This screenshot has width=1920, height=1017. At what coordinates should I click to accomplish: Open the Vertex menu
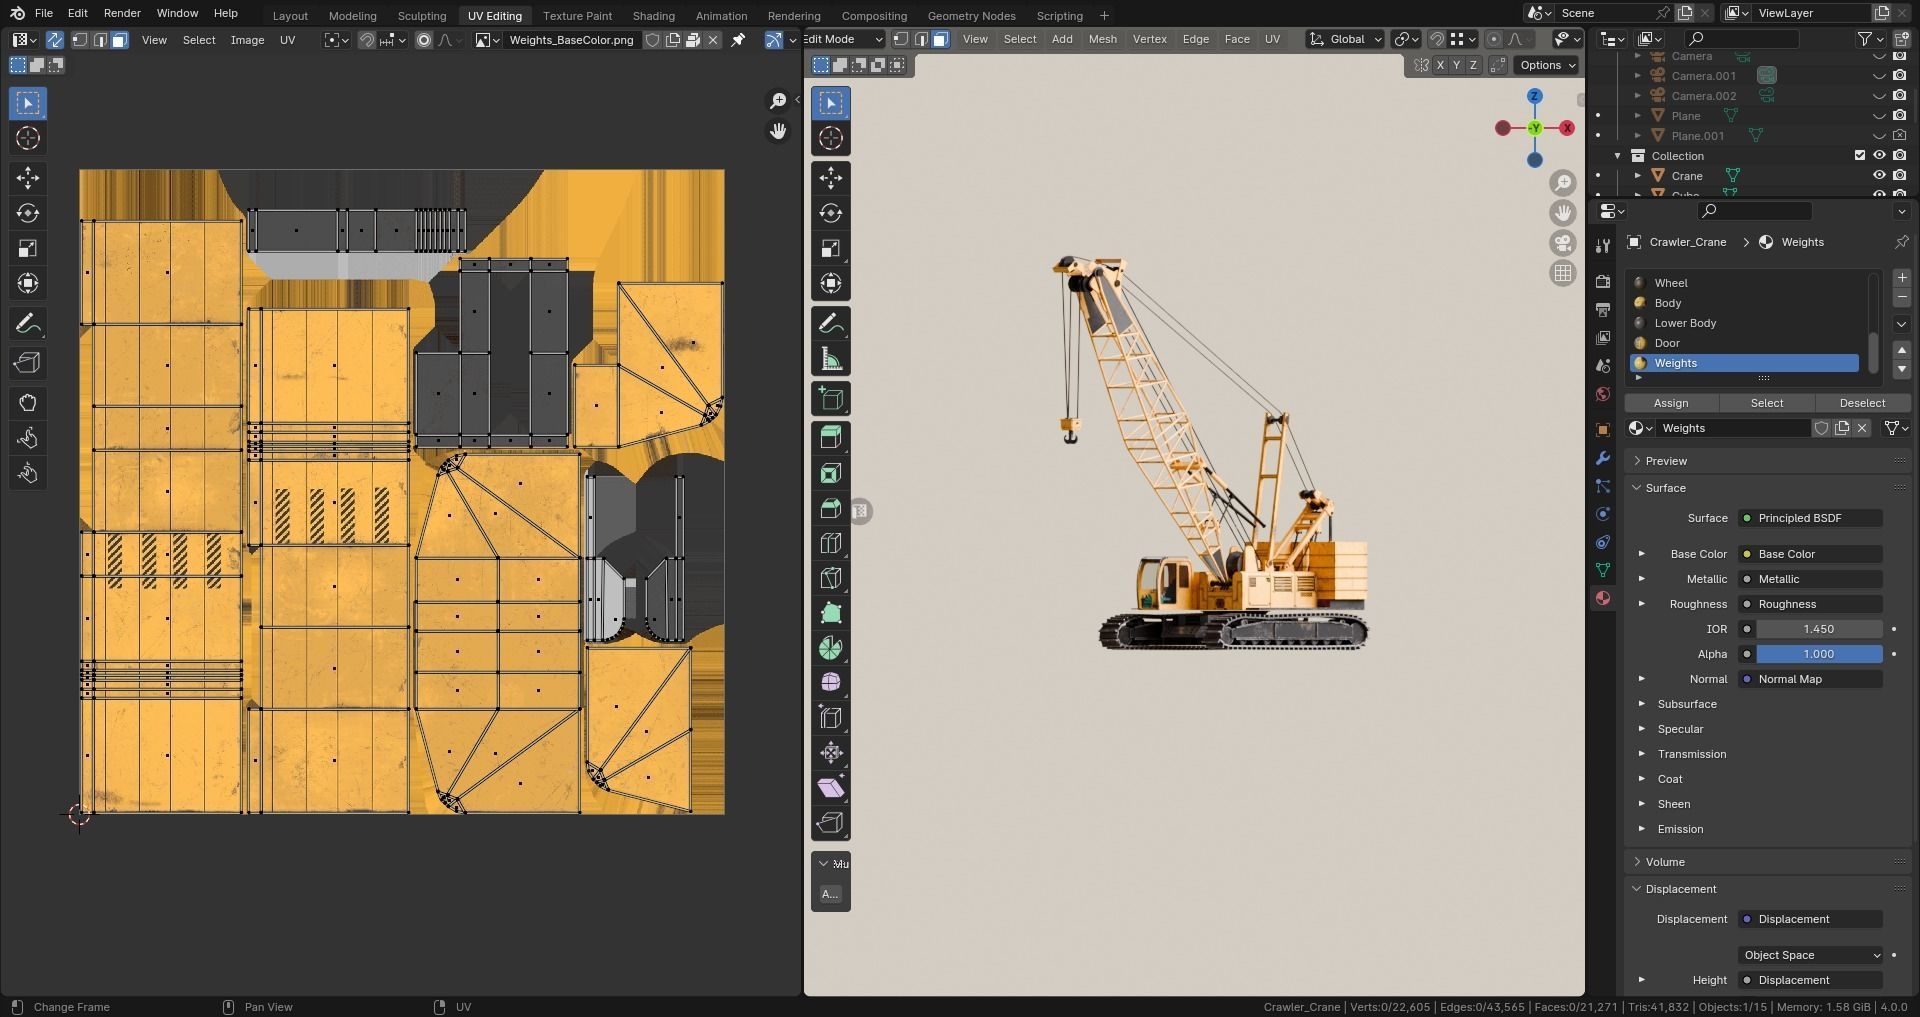pos(1149,39)
